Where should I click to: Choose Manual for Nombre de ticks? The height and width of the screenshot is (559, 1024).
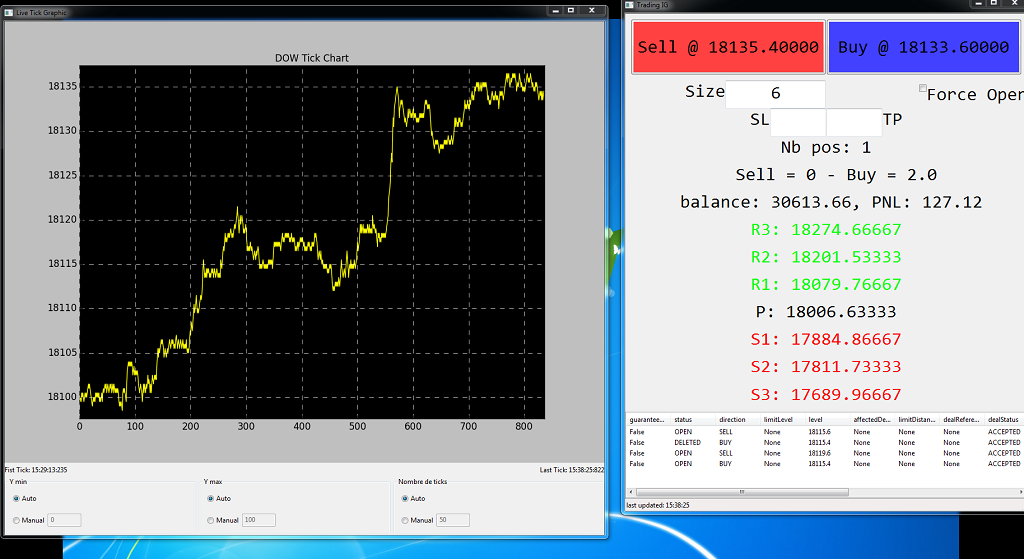click(x=405, y=520)
